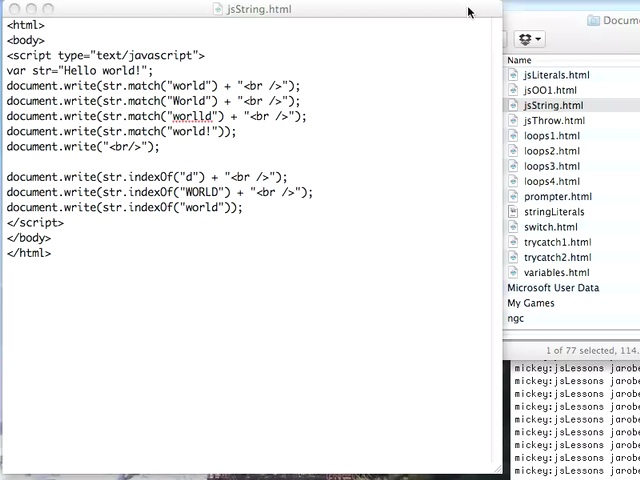Click the indexOf("WORLD") code line
This screenshot has width=640, height=480.
pos(160,192)
